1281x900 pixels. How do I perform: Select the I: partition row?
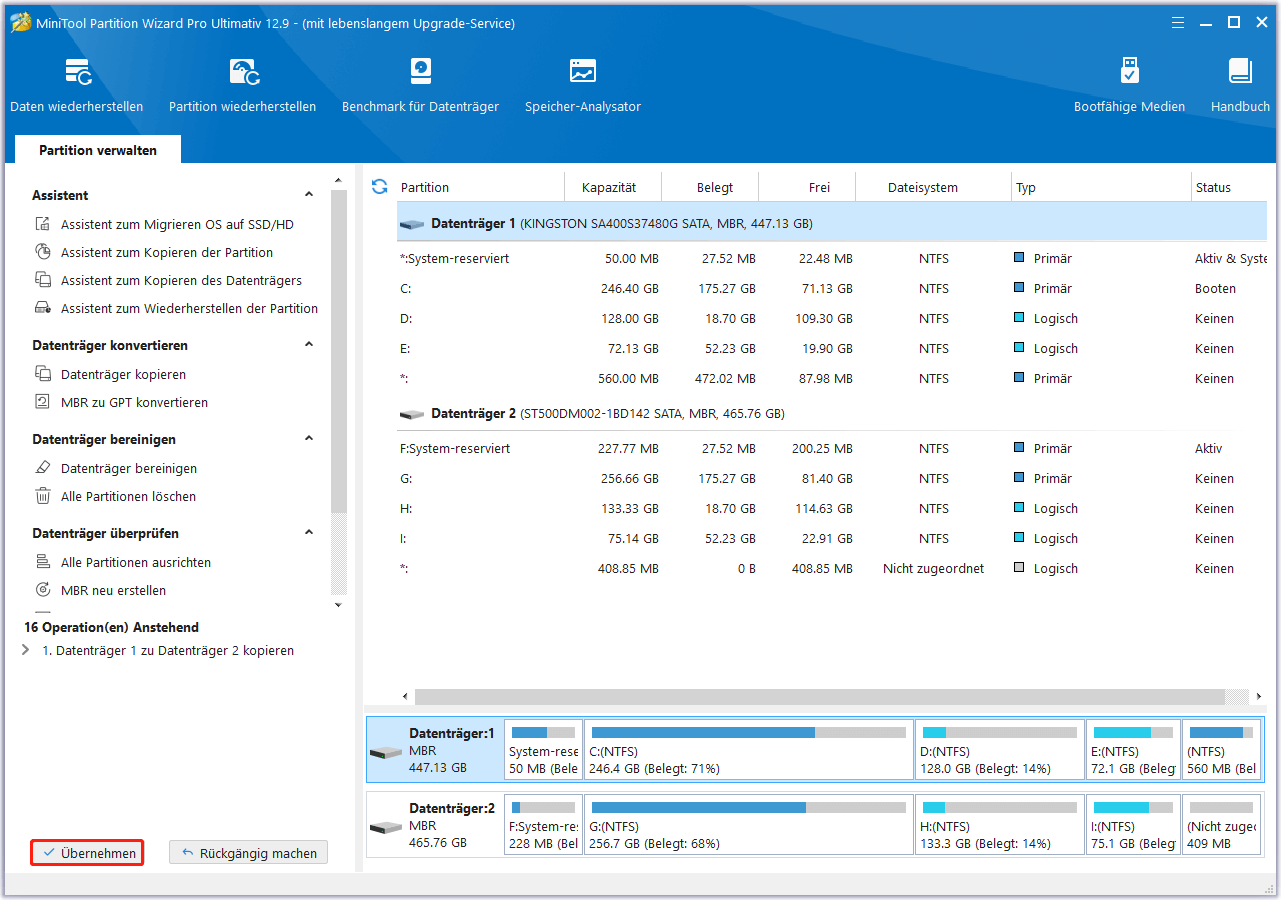coord(832,539)
